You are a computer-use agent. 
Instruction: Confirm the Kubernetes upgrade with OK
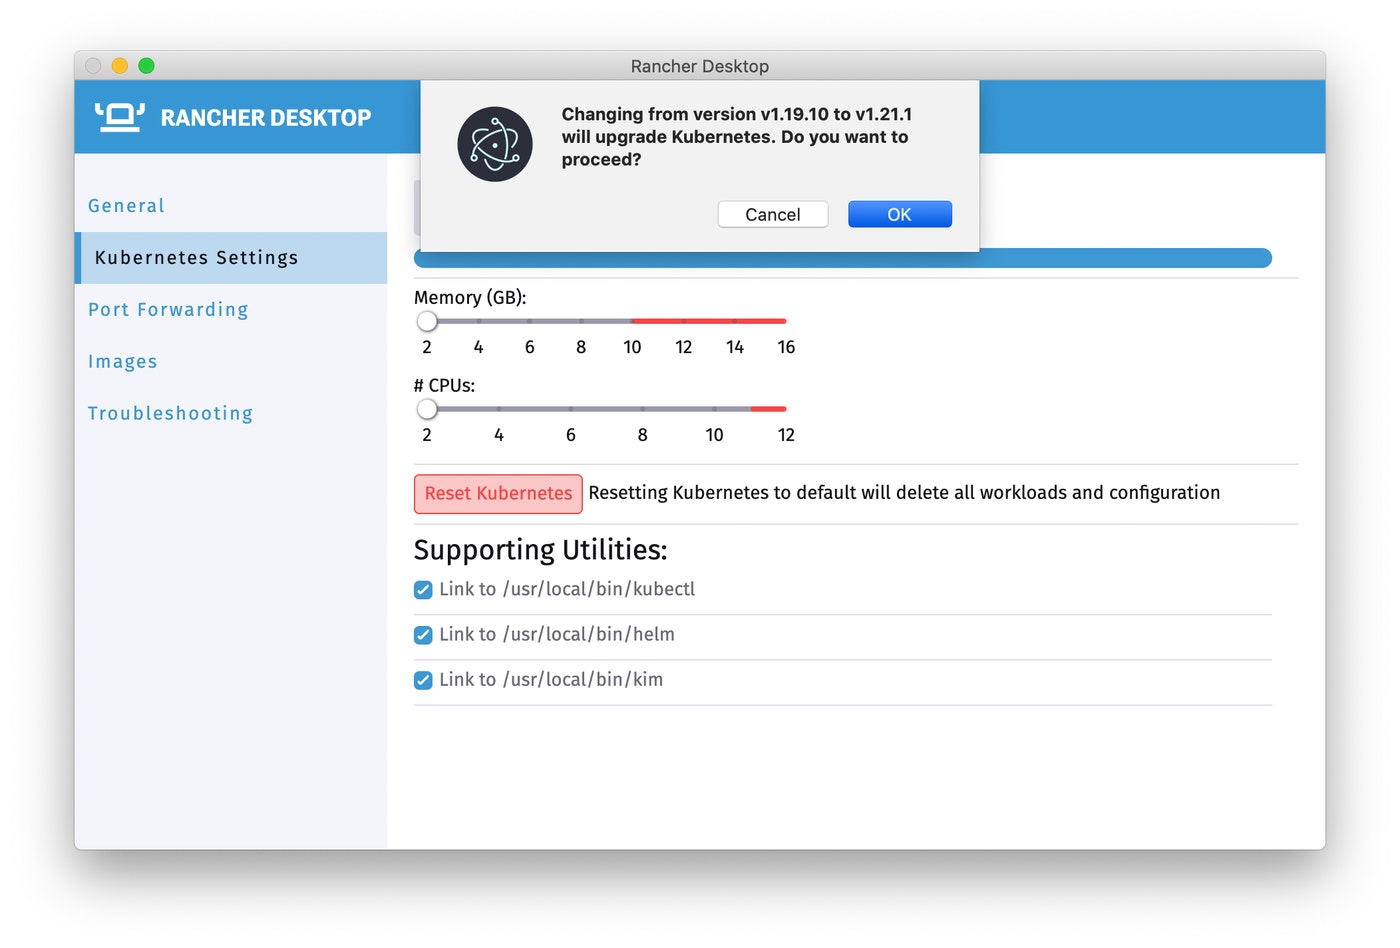[x=898, y=214]
